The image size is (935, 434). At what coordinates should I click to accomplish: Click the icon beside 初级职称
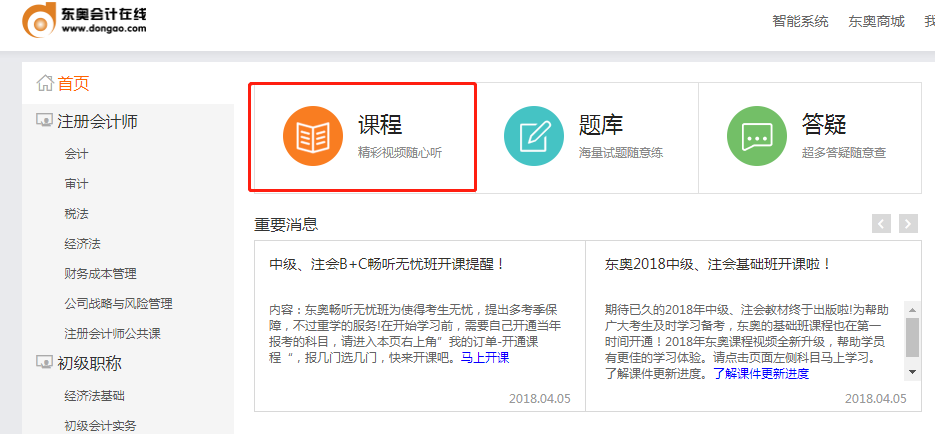44,363
